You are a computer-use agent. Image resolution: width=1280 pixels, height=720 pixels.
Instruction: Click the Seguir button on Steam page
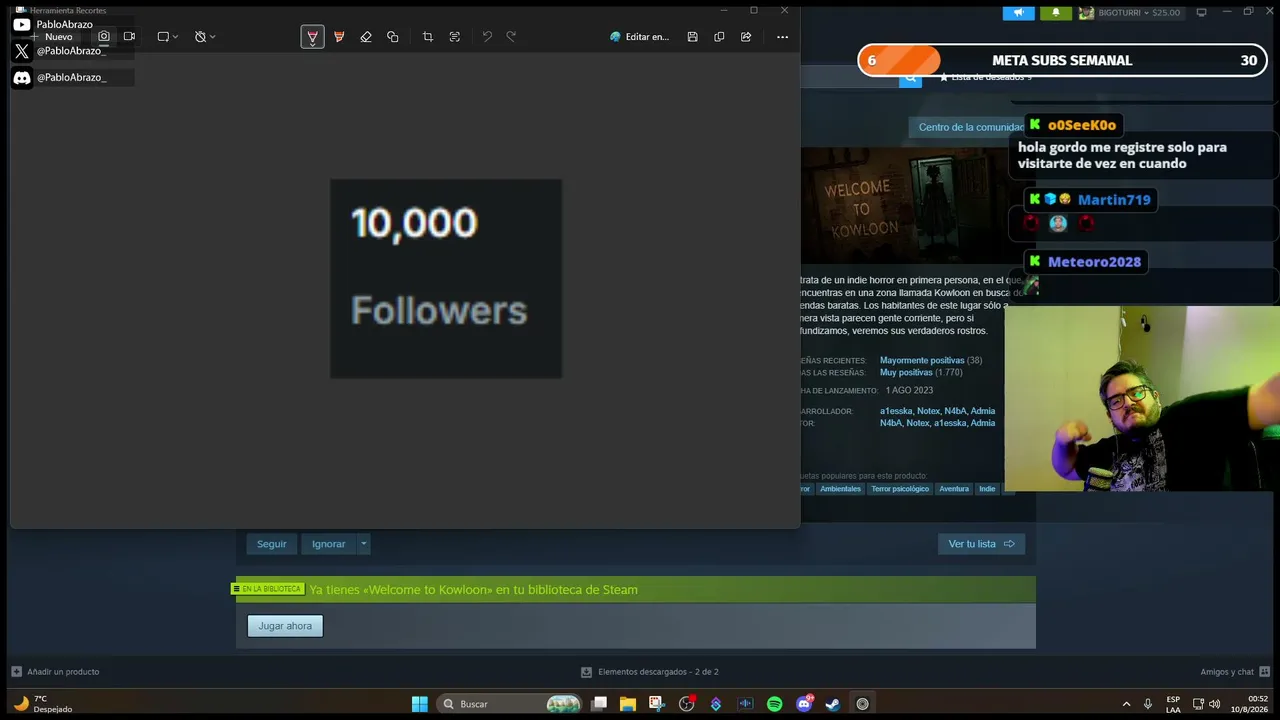coord(271,544)
